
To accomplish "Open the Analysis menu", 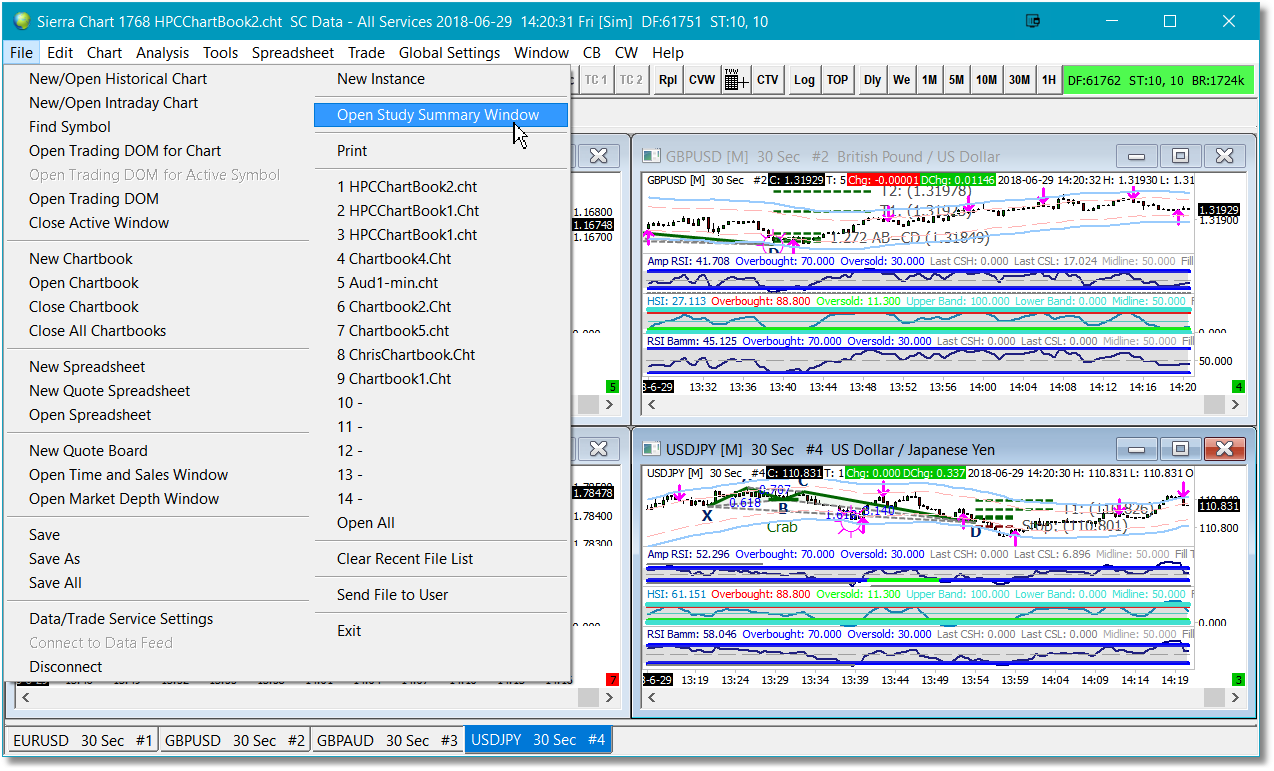I will click(162, 53).
